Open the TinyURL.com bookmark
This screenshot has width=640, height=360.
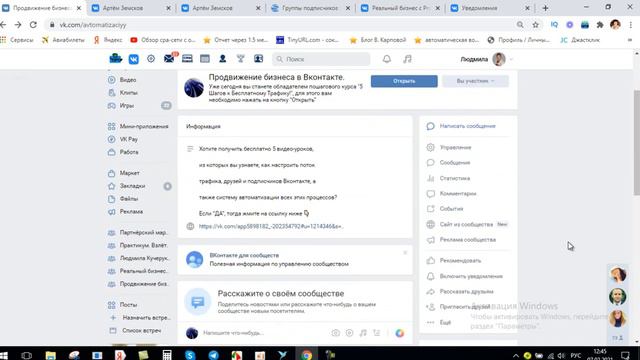(x=307, y=40)
